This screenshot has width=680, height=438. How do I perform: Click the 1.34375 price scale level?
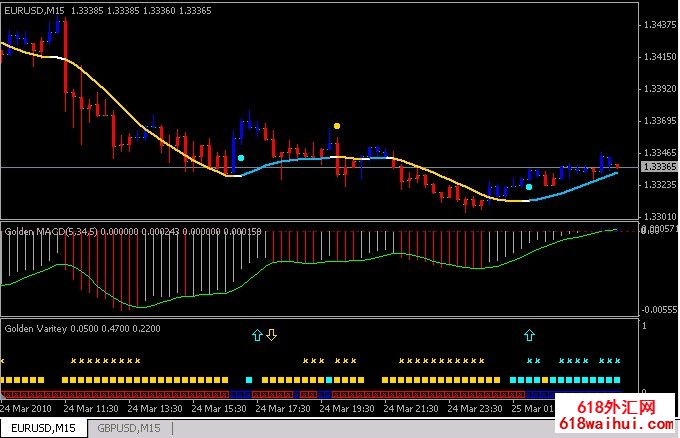(x=657, y=24)
